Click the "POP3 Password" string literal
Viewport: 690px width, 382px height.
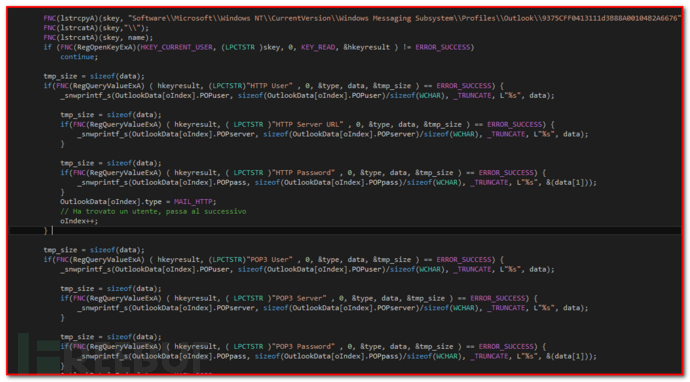click(303, 347)
